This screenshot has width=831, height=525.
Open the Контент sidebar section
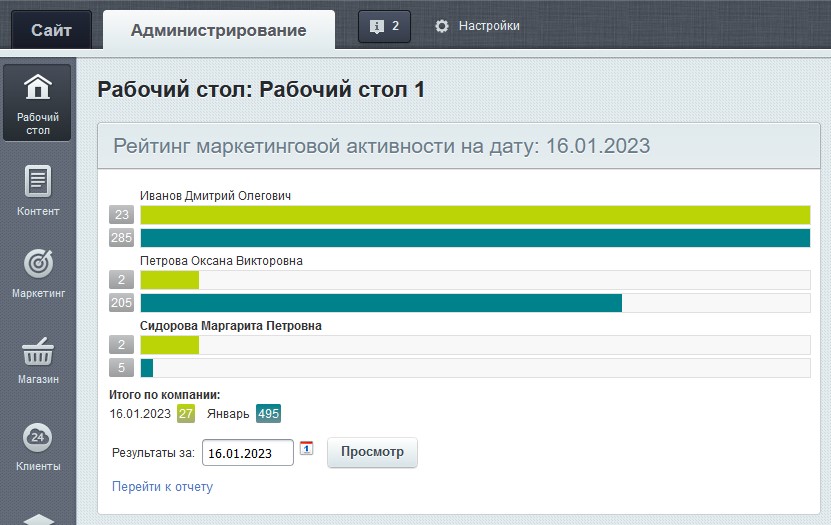pos(38,190)
